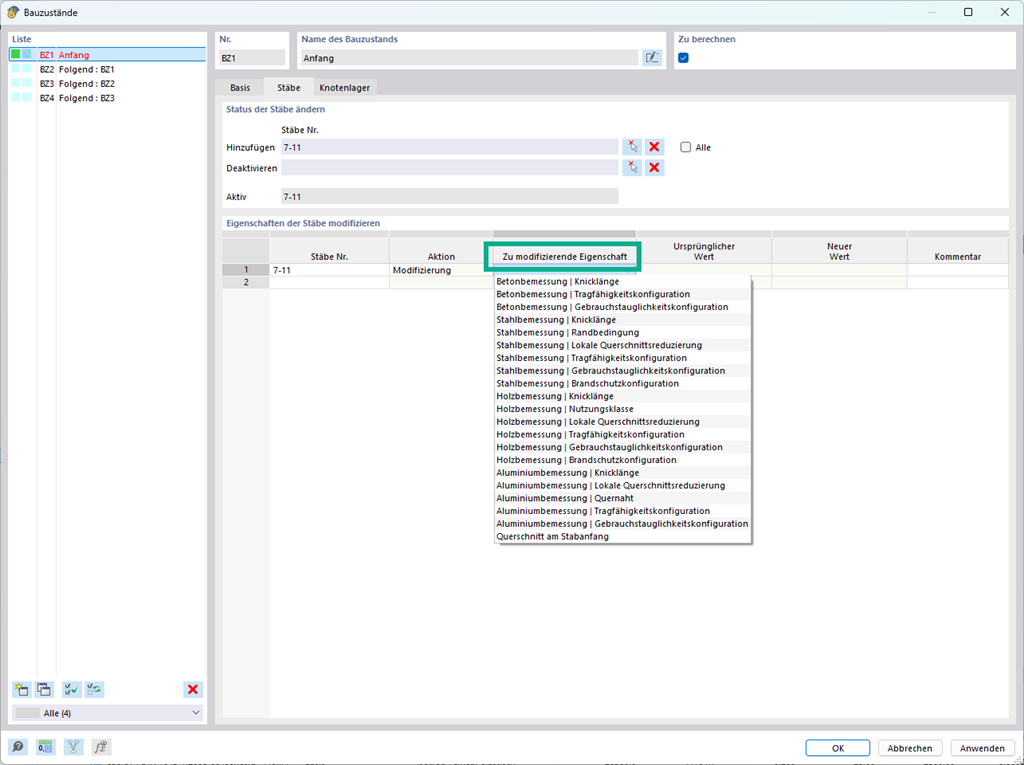Switch to the Basis tab
This screenshot has height=765, width=1024.
pos(240,88)
